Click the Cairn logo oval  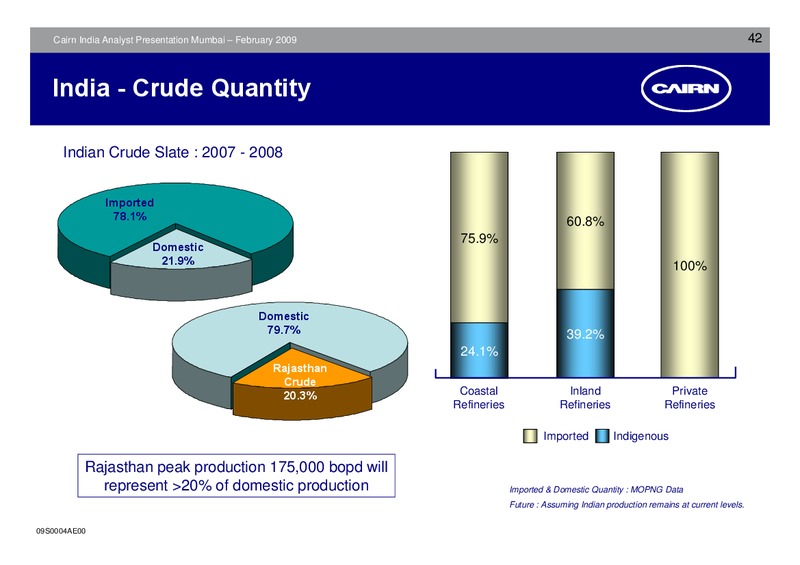coord(686,88)
